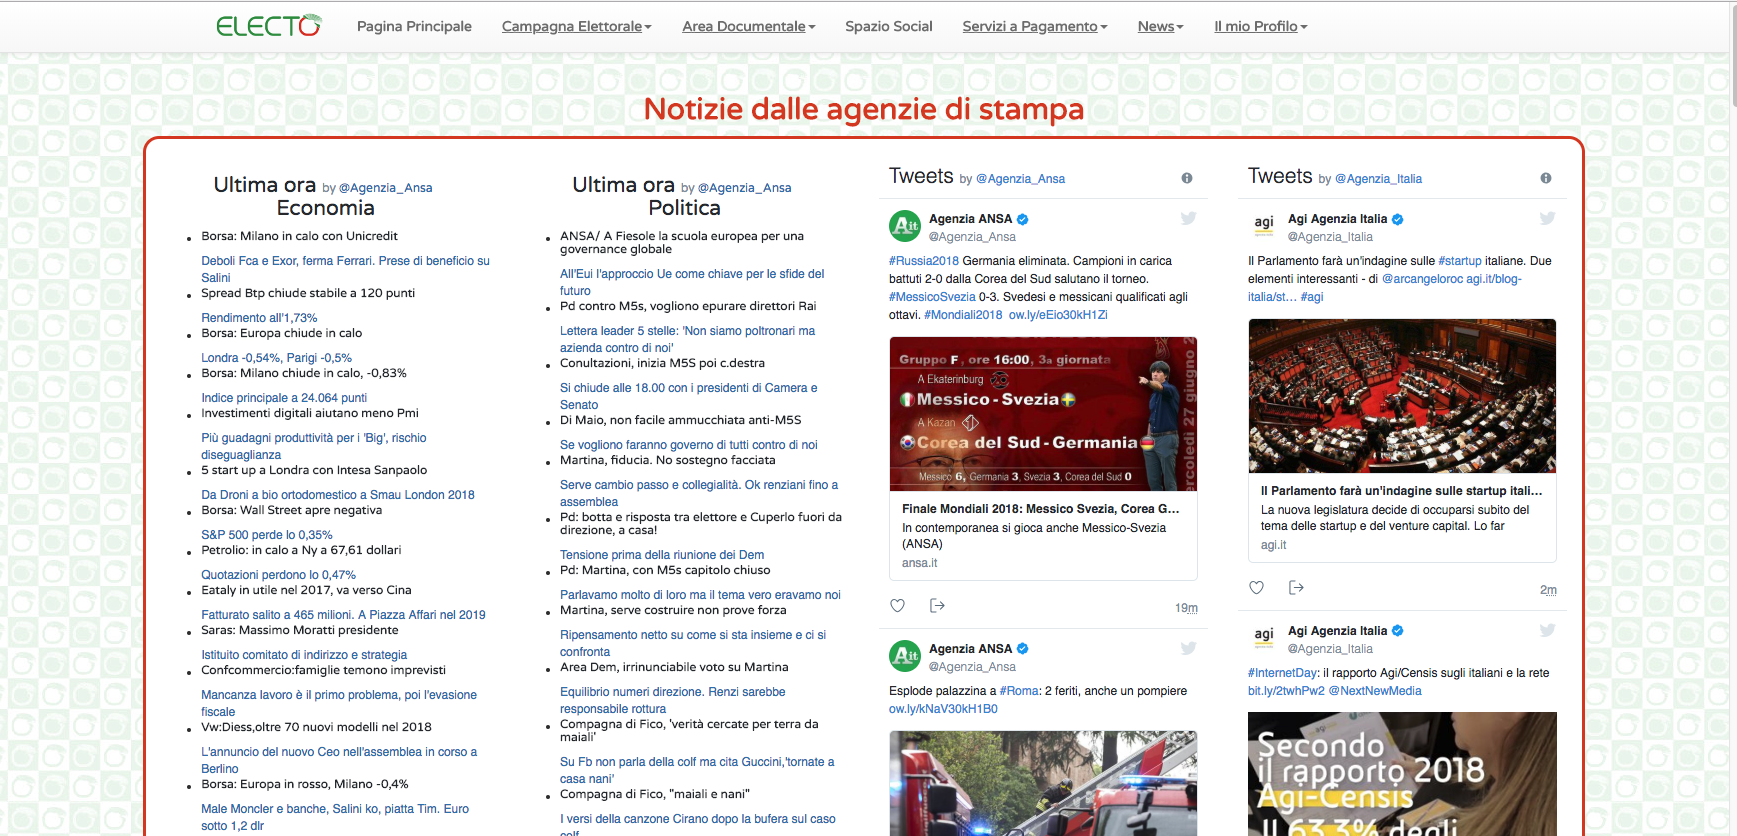Viewport: 1737px width, 836px height.
Task: Click the Agenzia ANSA avatar on the Esplode palazzina tweet
Action: point(905,656)
